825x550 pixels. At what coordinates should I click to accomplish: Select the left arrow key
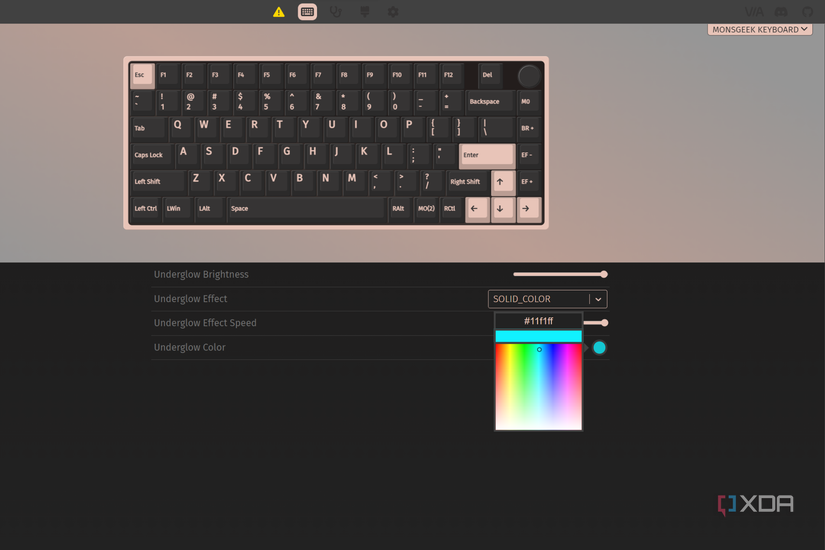[x=477, y=209]
